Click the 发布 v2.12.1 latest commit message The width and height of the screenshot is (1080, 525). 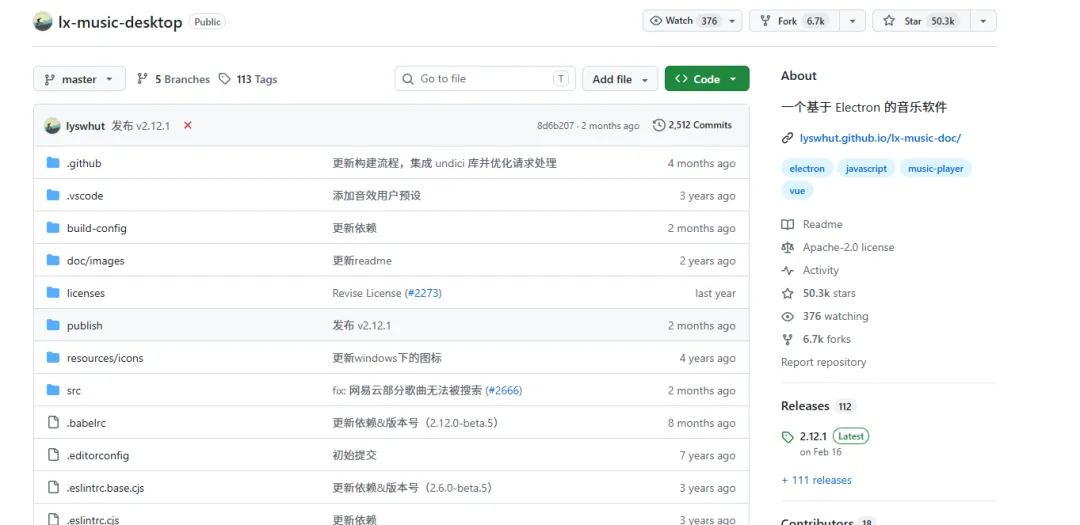(x=141, y=126)
